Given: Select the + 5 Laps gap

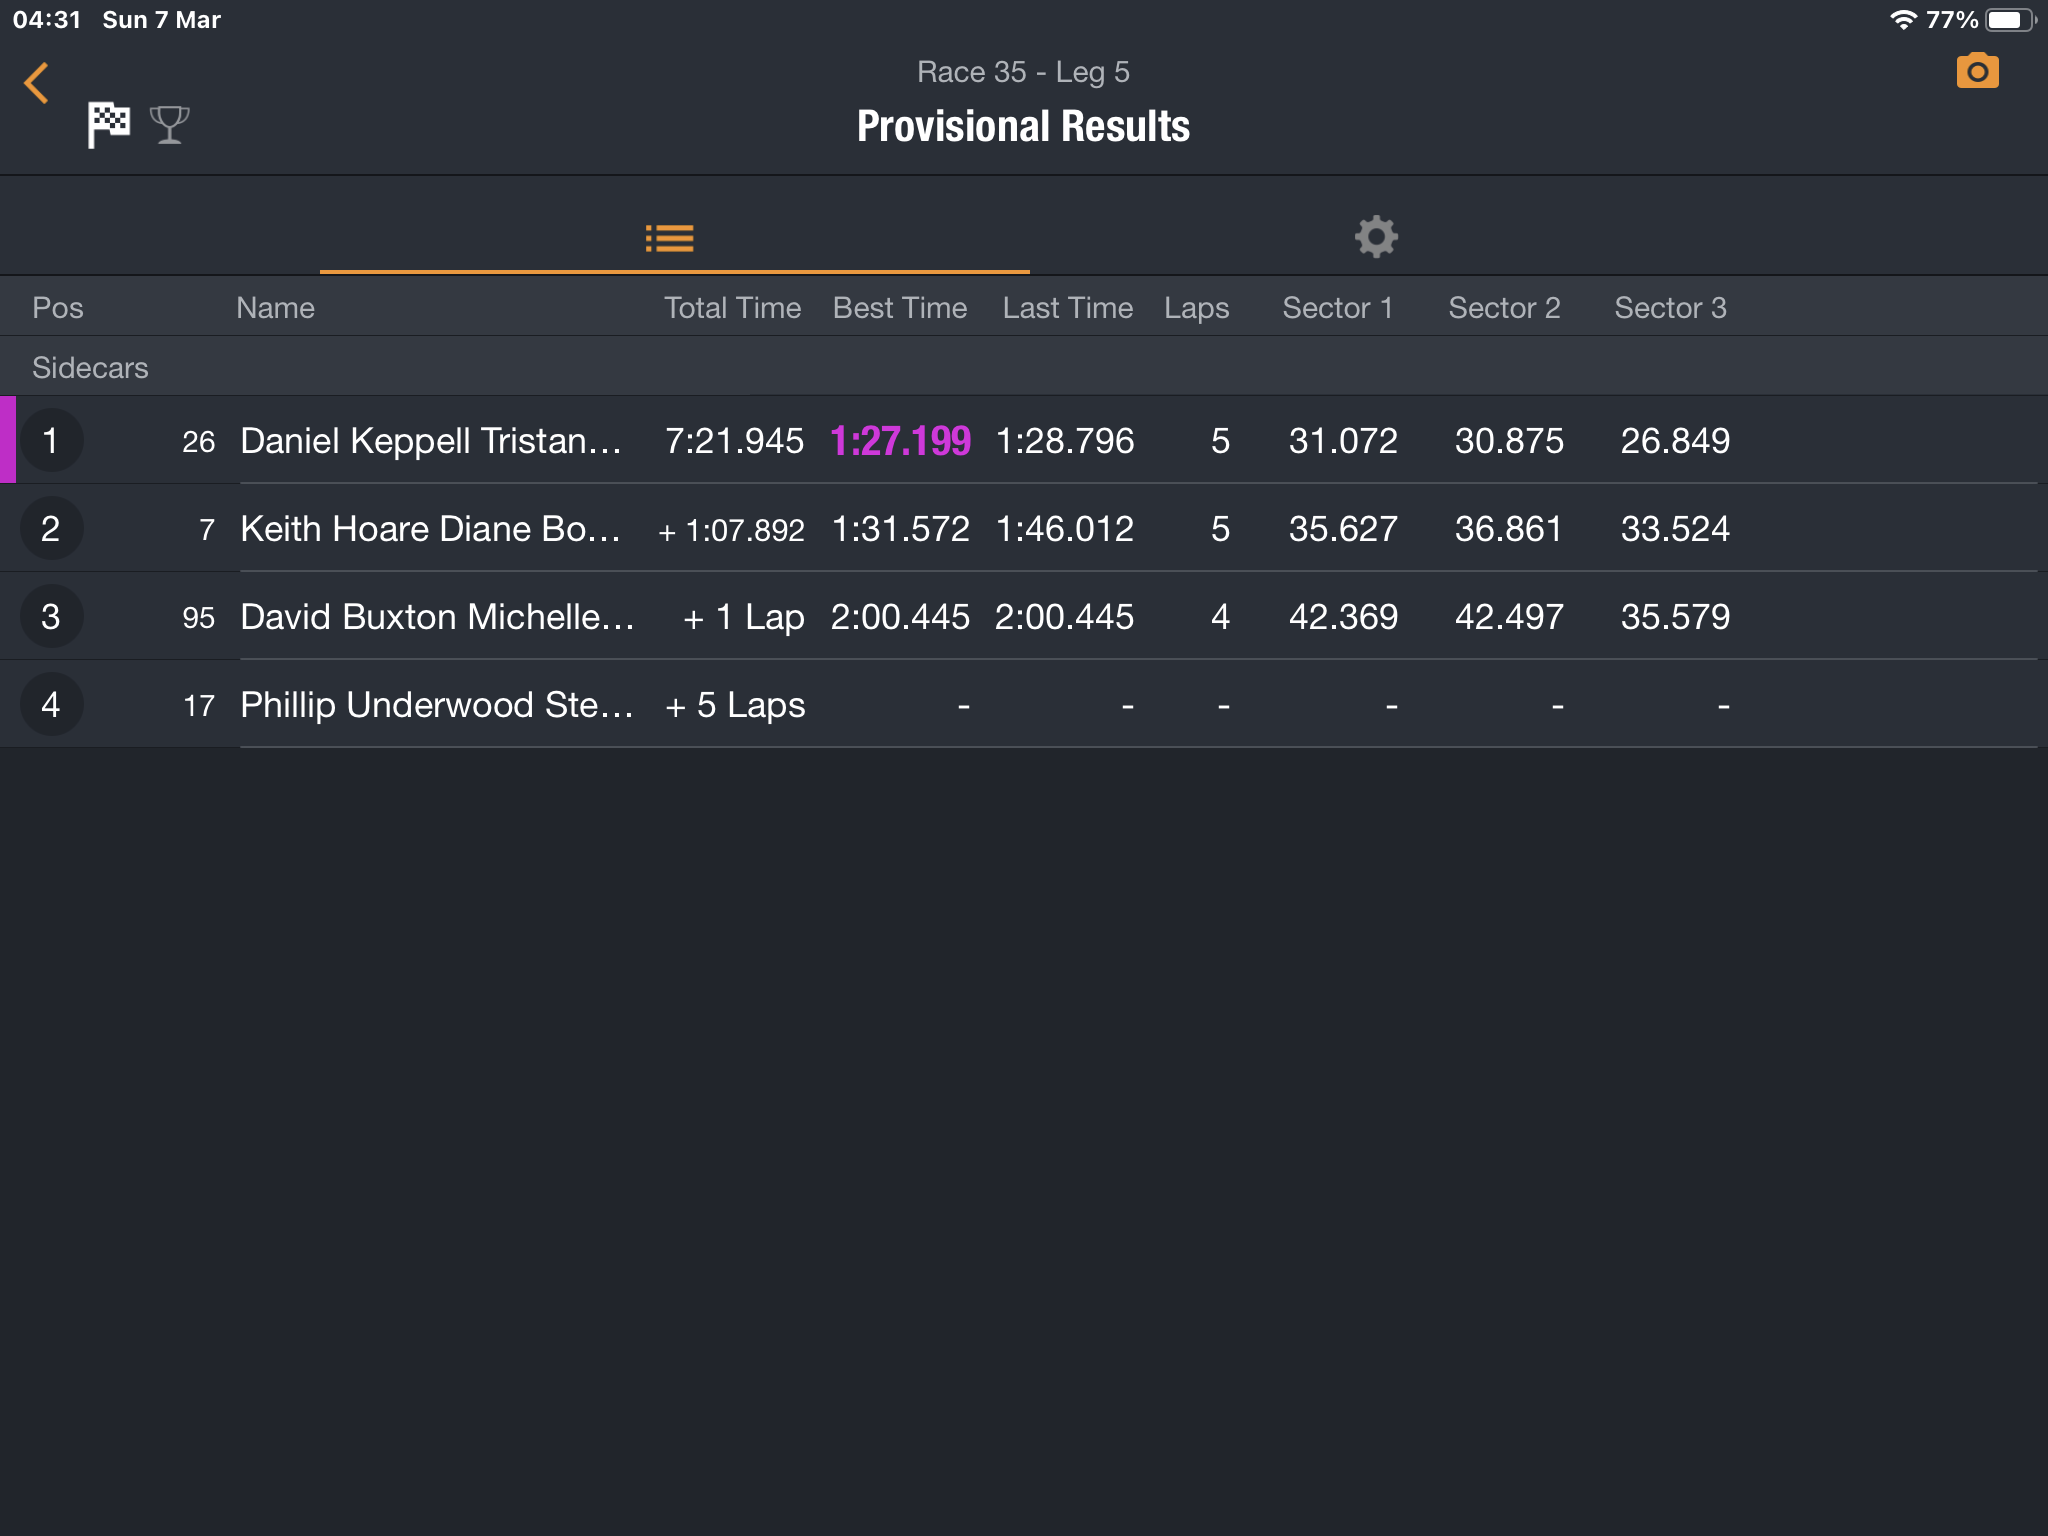Looking at the screenshot, I should pyautogui.click(x=735, y=705).
